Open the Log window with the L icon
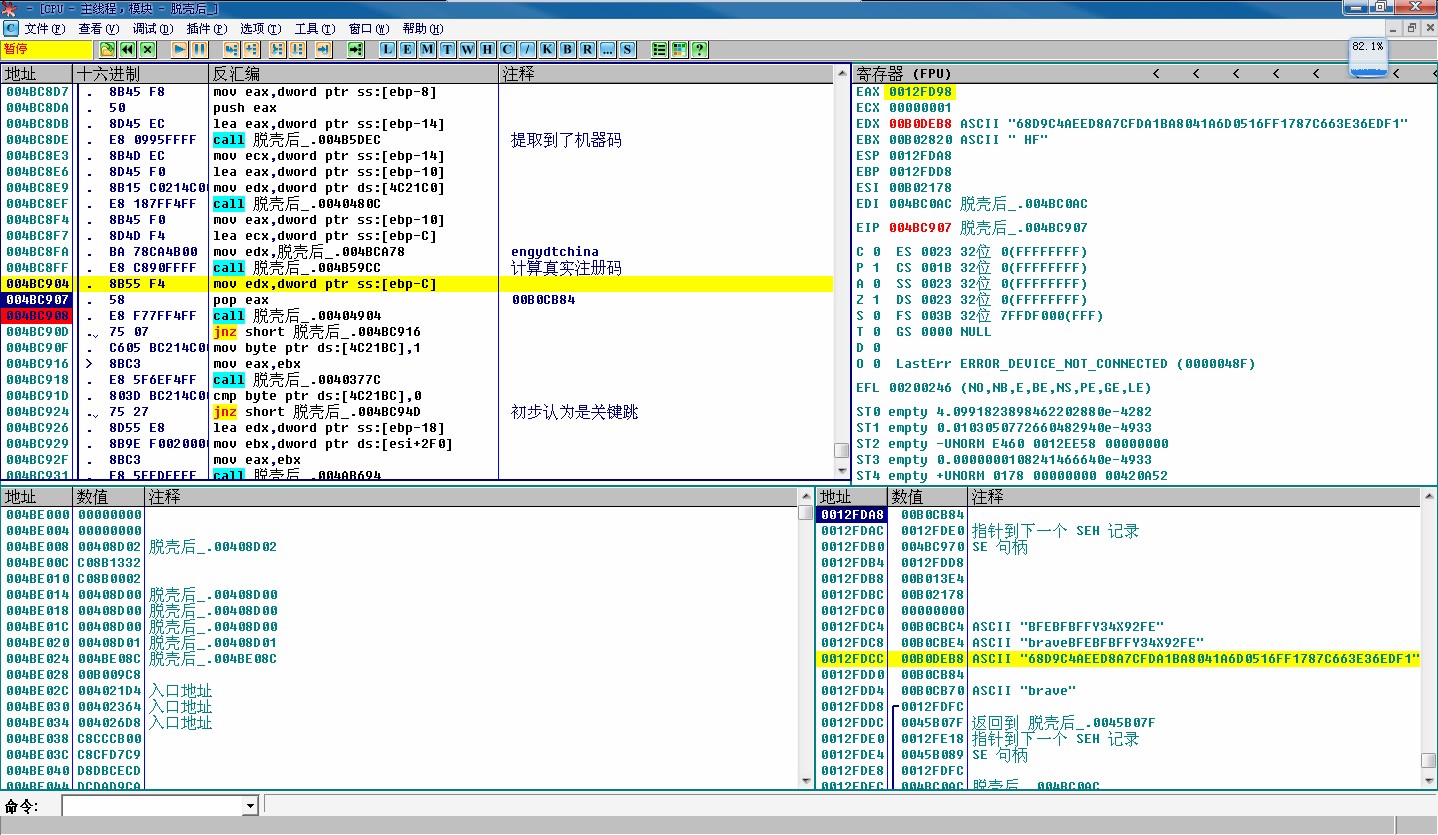 pyautogui.click(x=387, y=49)
